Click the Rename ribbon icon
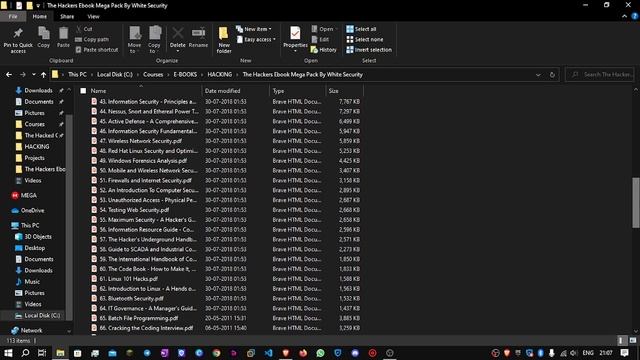The height and width of the screenshot is (360, 640). coord(198,37)
